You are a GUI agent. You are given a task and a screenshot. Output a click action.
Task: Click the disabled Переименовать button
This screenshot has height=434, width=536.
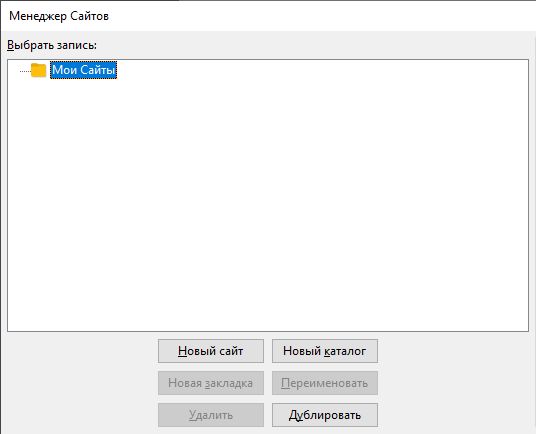tap(325, 383)
